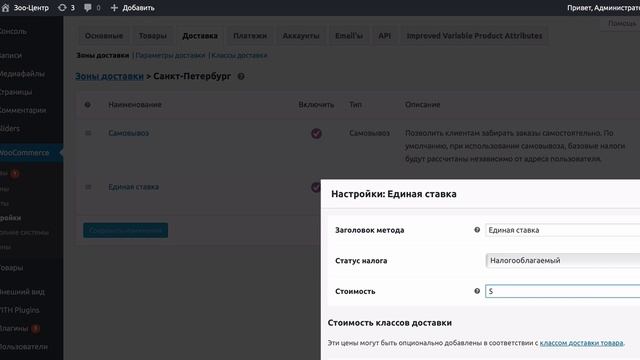Click the Описание column header
640x360 pixels.
coord(422,105)
